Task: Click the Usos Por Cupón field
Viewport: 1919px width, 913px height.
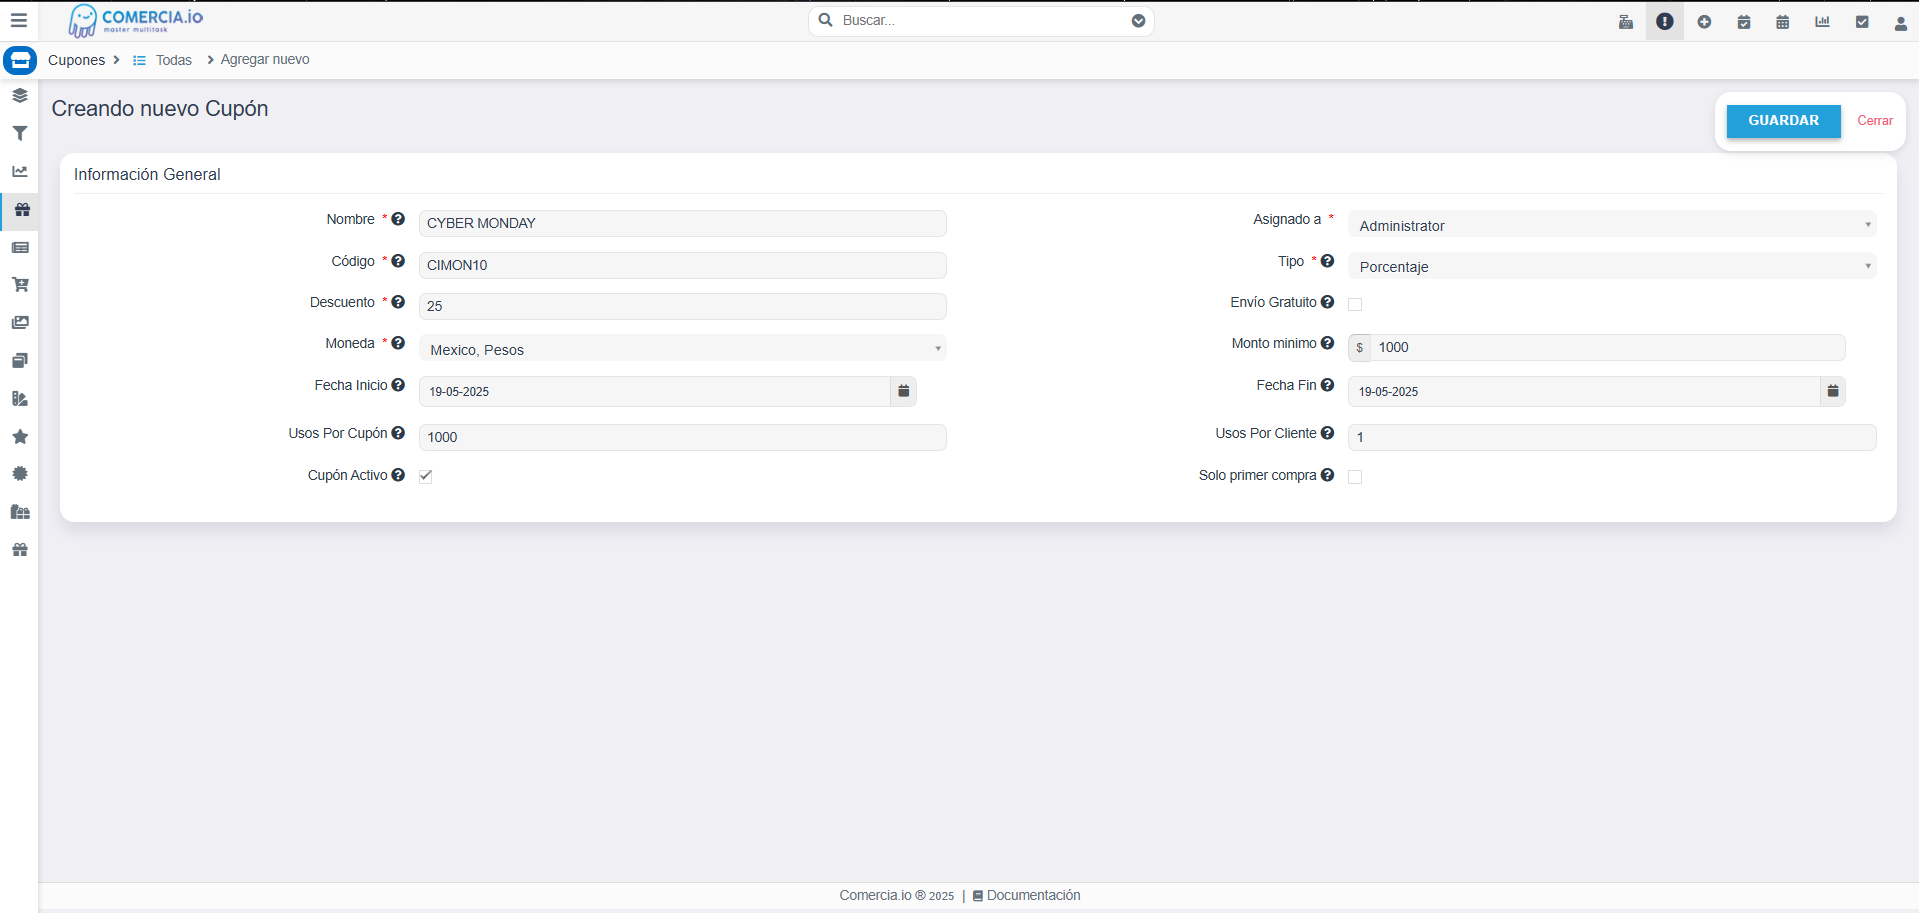Action: (683, 437)
